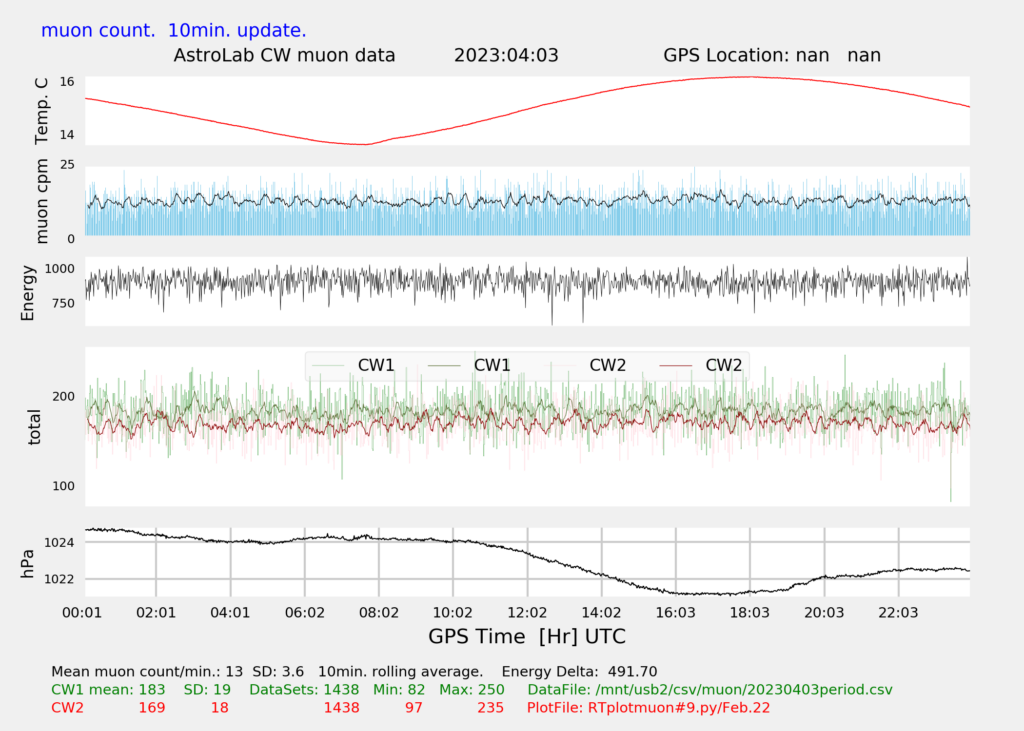Viewport: 1024px width, 731px height.
Task: Click the 12:02 tick on time axis
Action: pyautogui.click(x=526, y=611)
